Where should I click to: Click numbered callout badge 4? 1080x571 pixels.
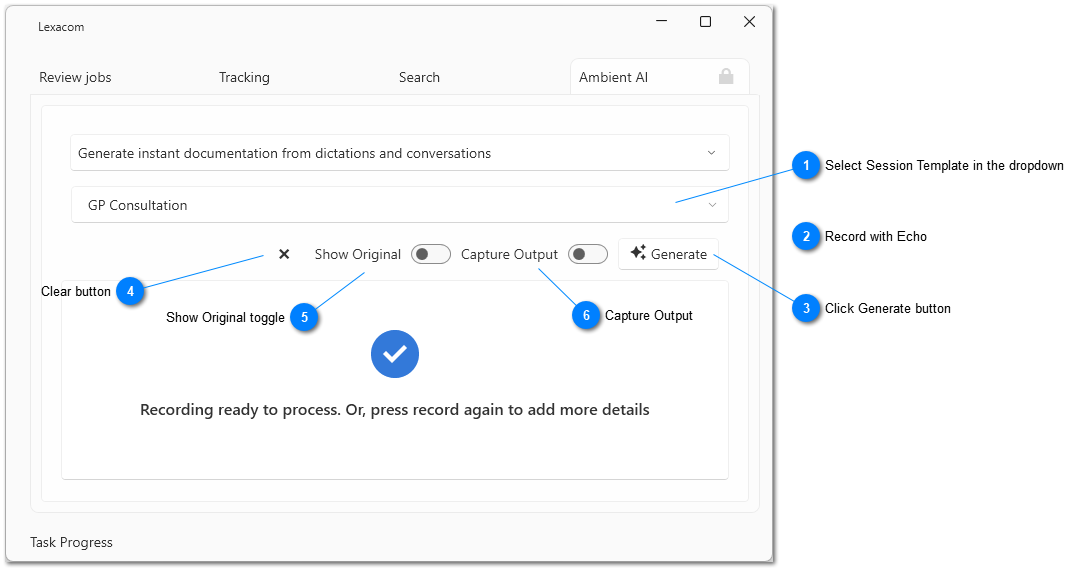tap(130, 292)
